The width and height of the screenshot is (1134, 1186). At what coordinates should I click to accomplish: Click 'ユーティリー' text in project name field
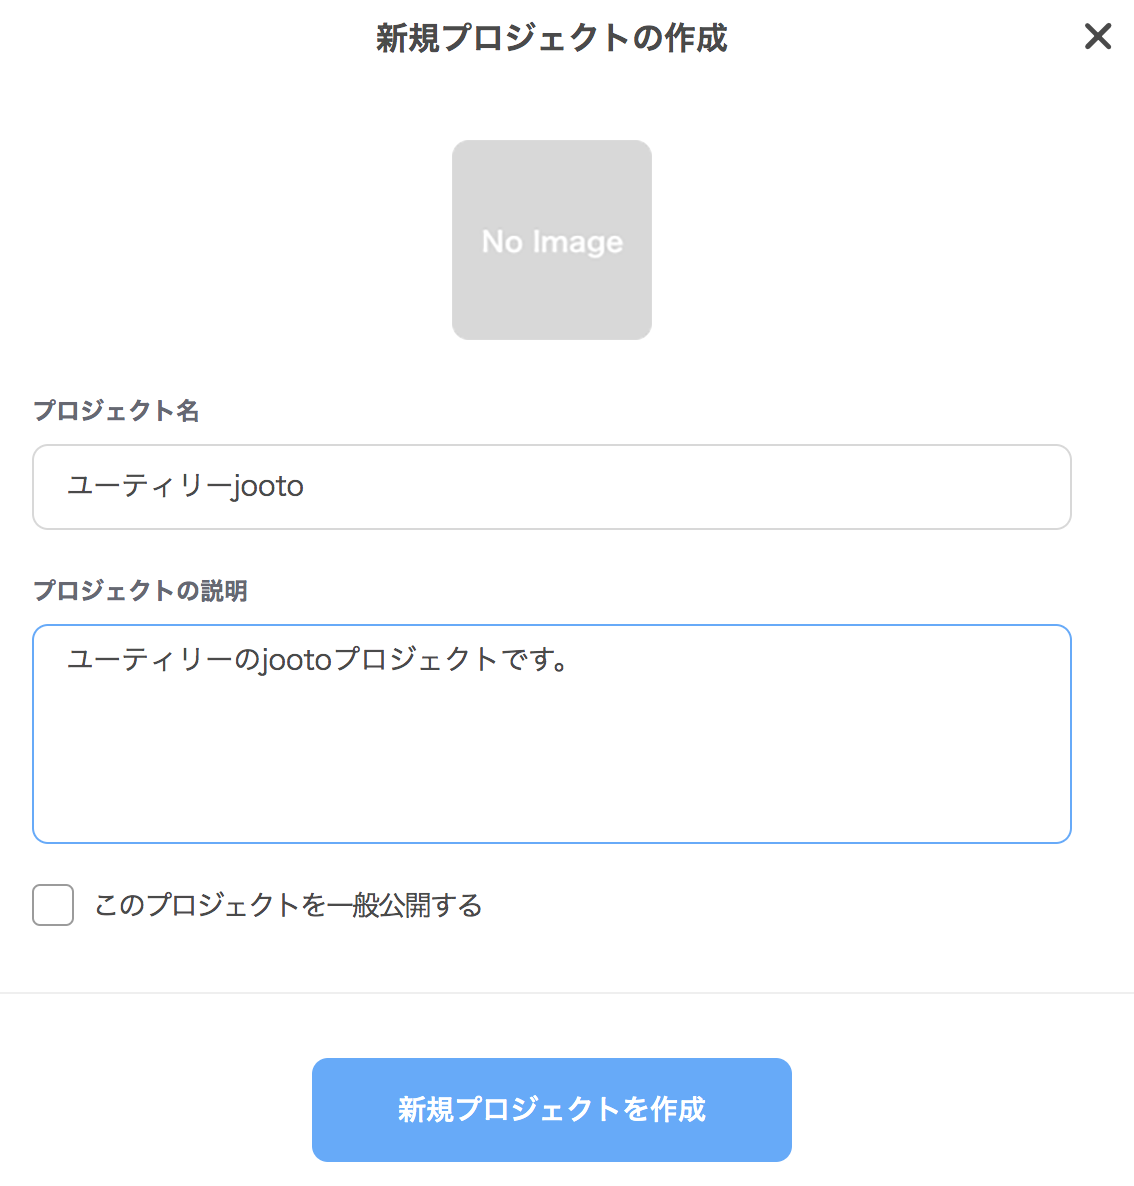148,486
